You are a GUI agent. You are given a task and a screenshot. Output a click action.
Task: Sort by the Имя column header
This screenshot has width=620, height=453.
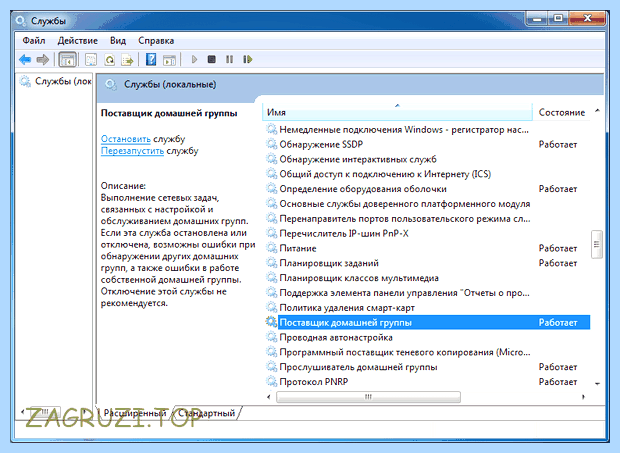397,112
